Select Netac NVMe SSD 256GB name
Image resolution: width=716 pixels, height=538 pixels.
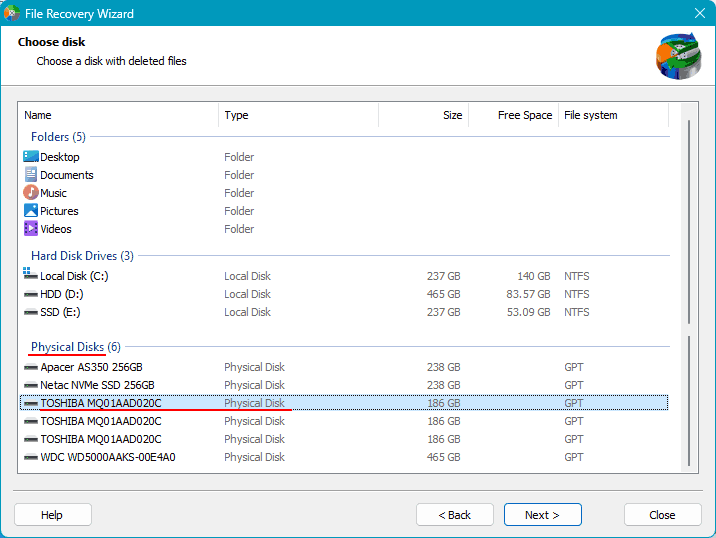click(97, 385)
